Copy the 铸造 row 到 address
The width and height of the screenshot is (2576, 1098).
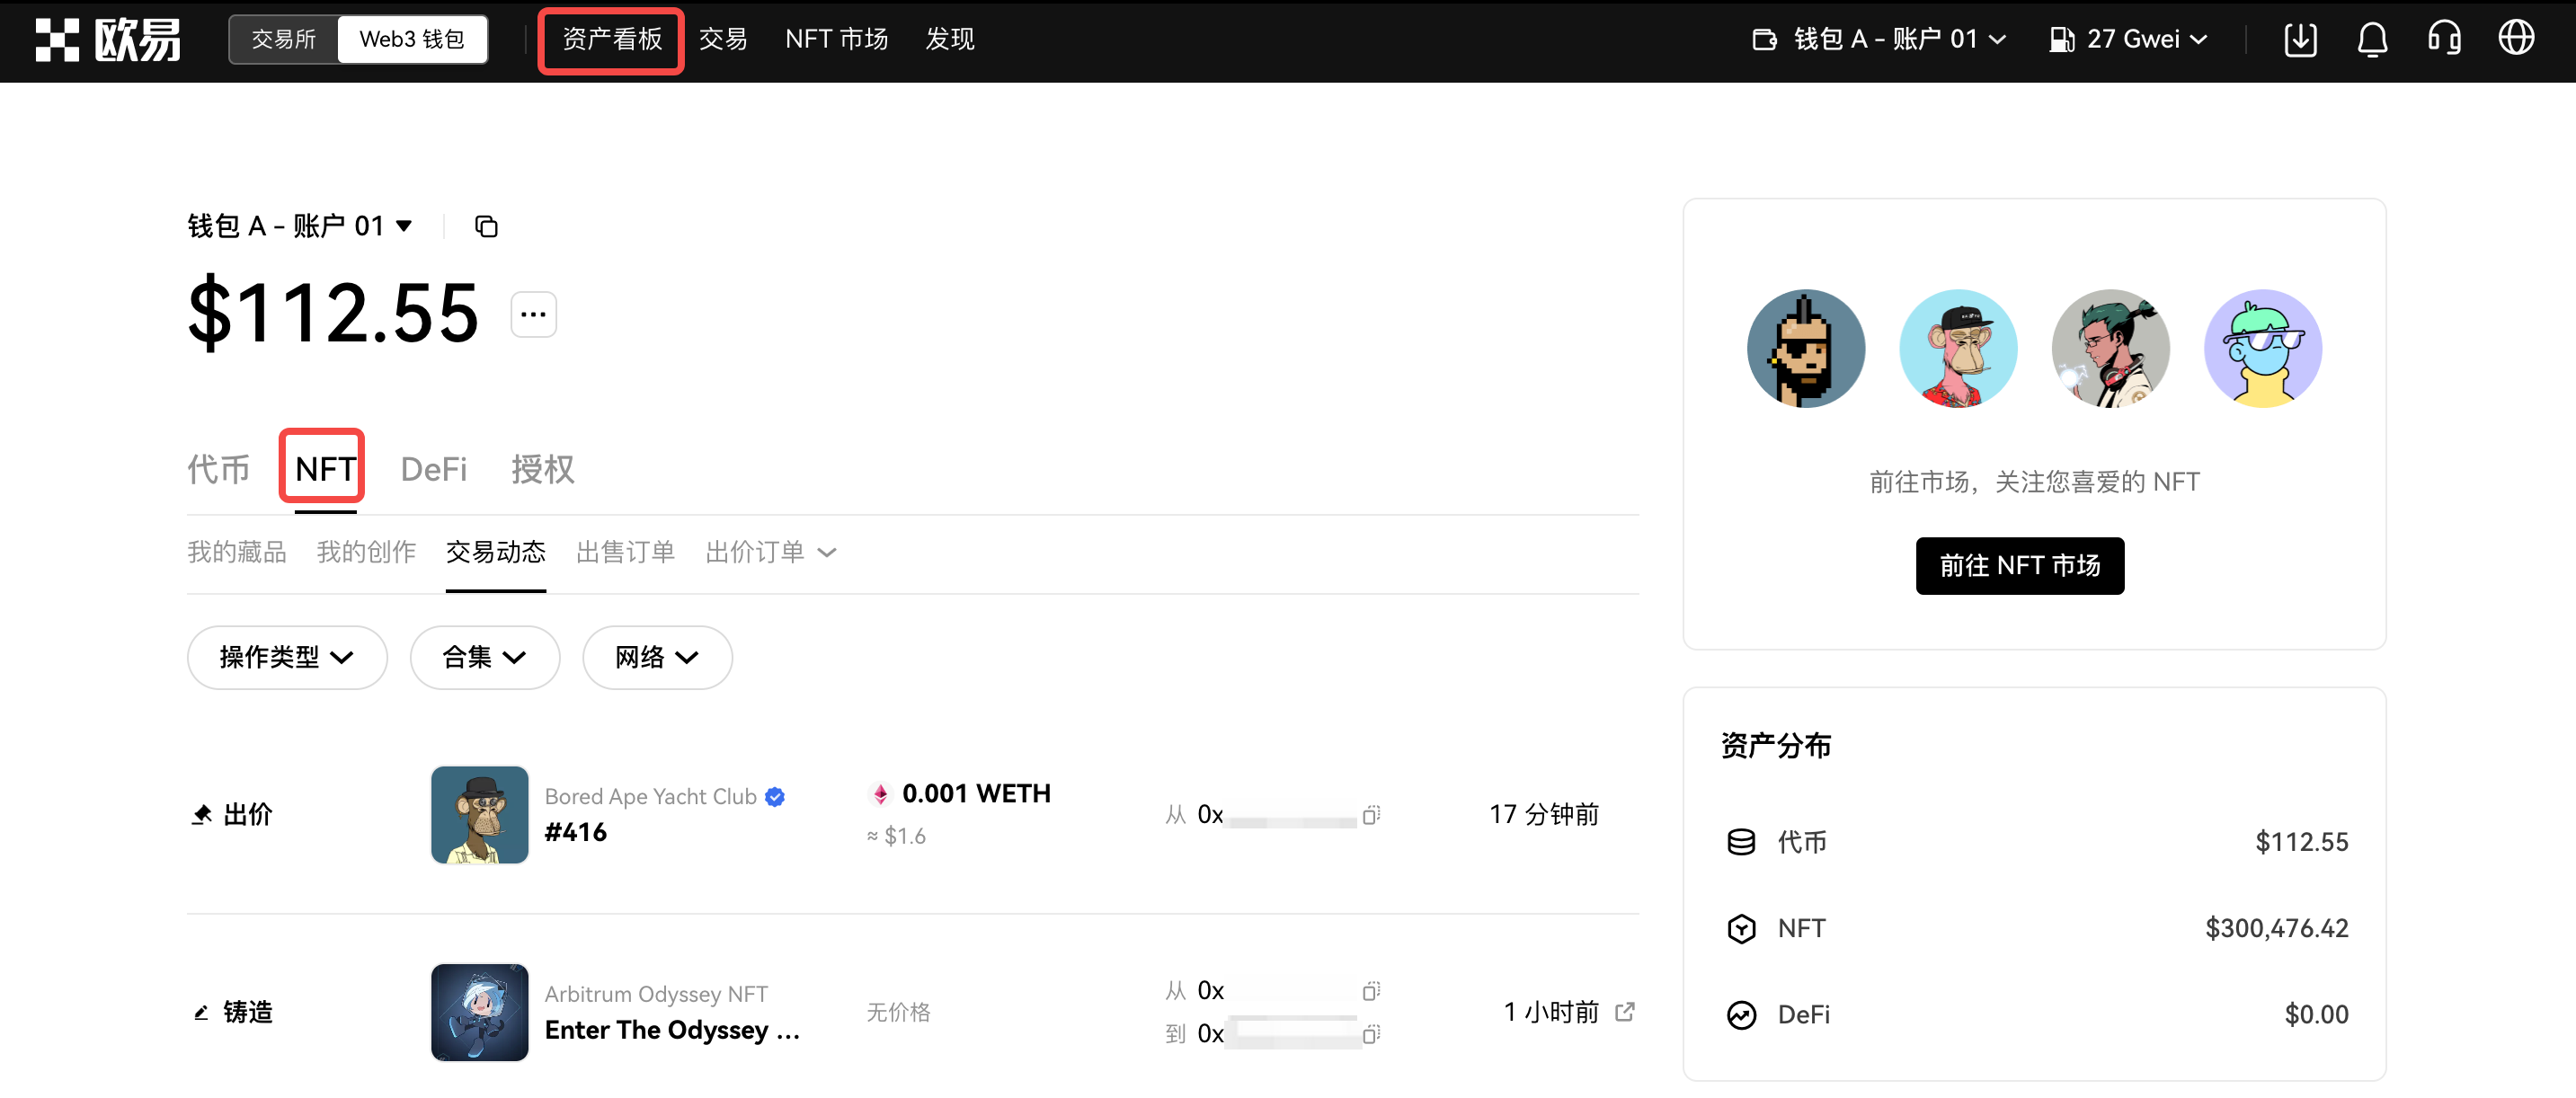click(x=1371, y=1034)
